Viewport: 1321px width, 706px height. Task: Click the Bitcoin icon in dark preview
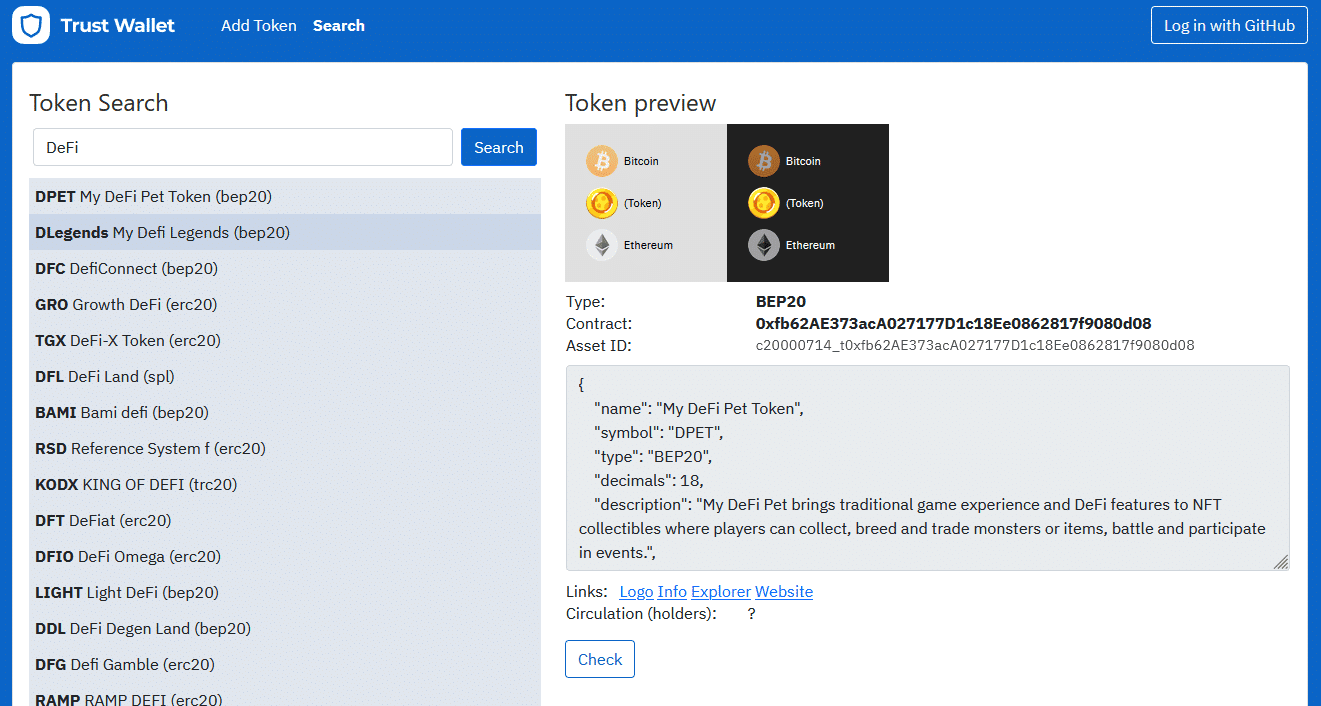coord(764,161)
